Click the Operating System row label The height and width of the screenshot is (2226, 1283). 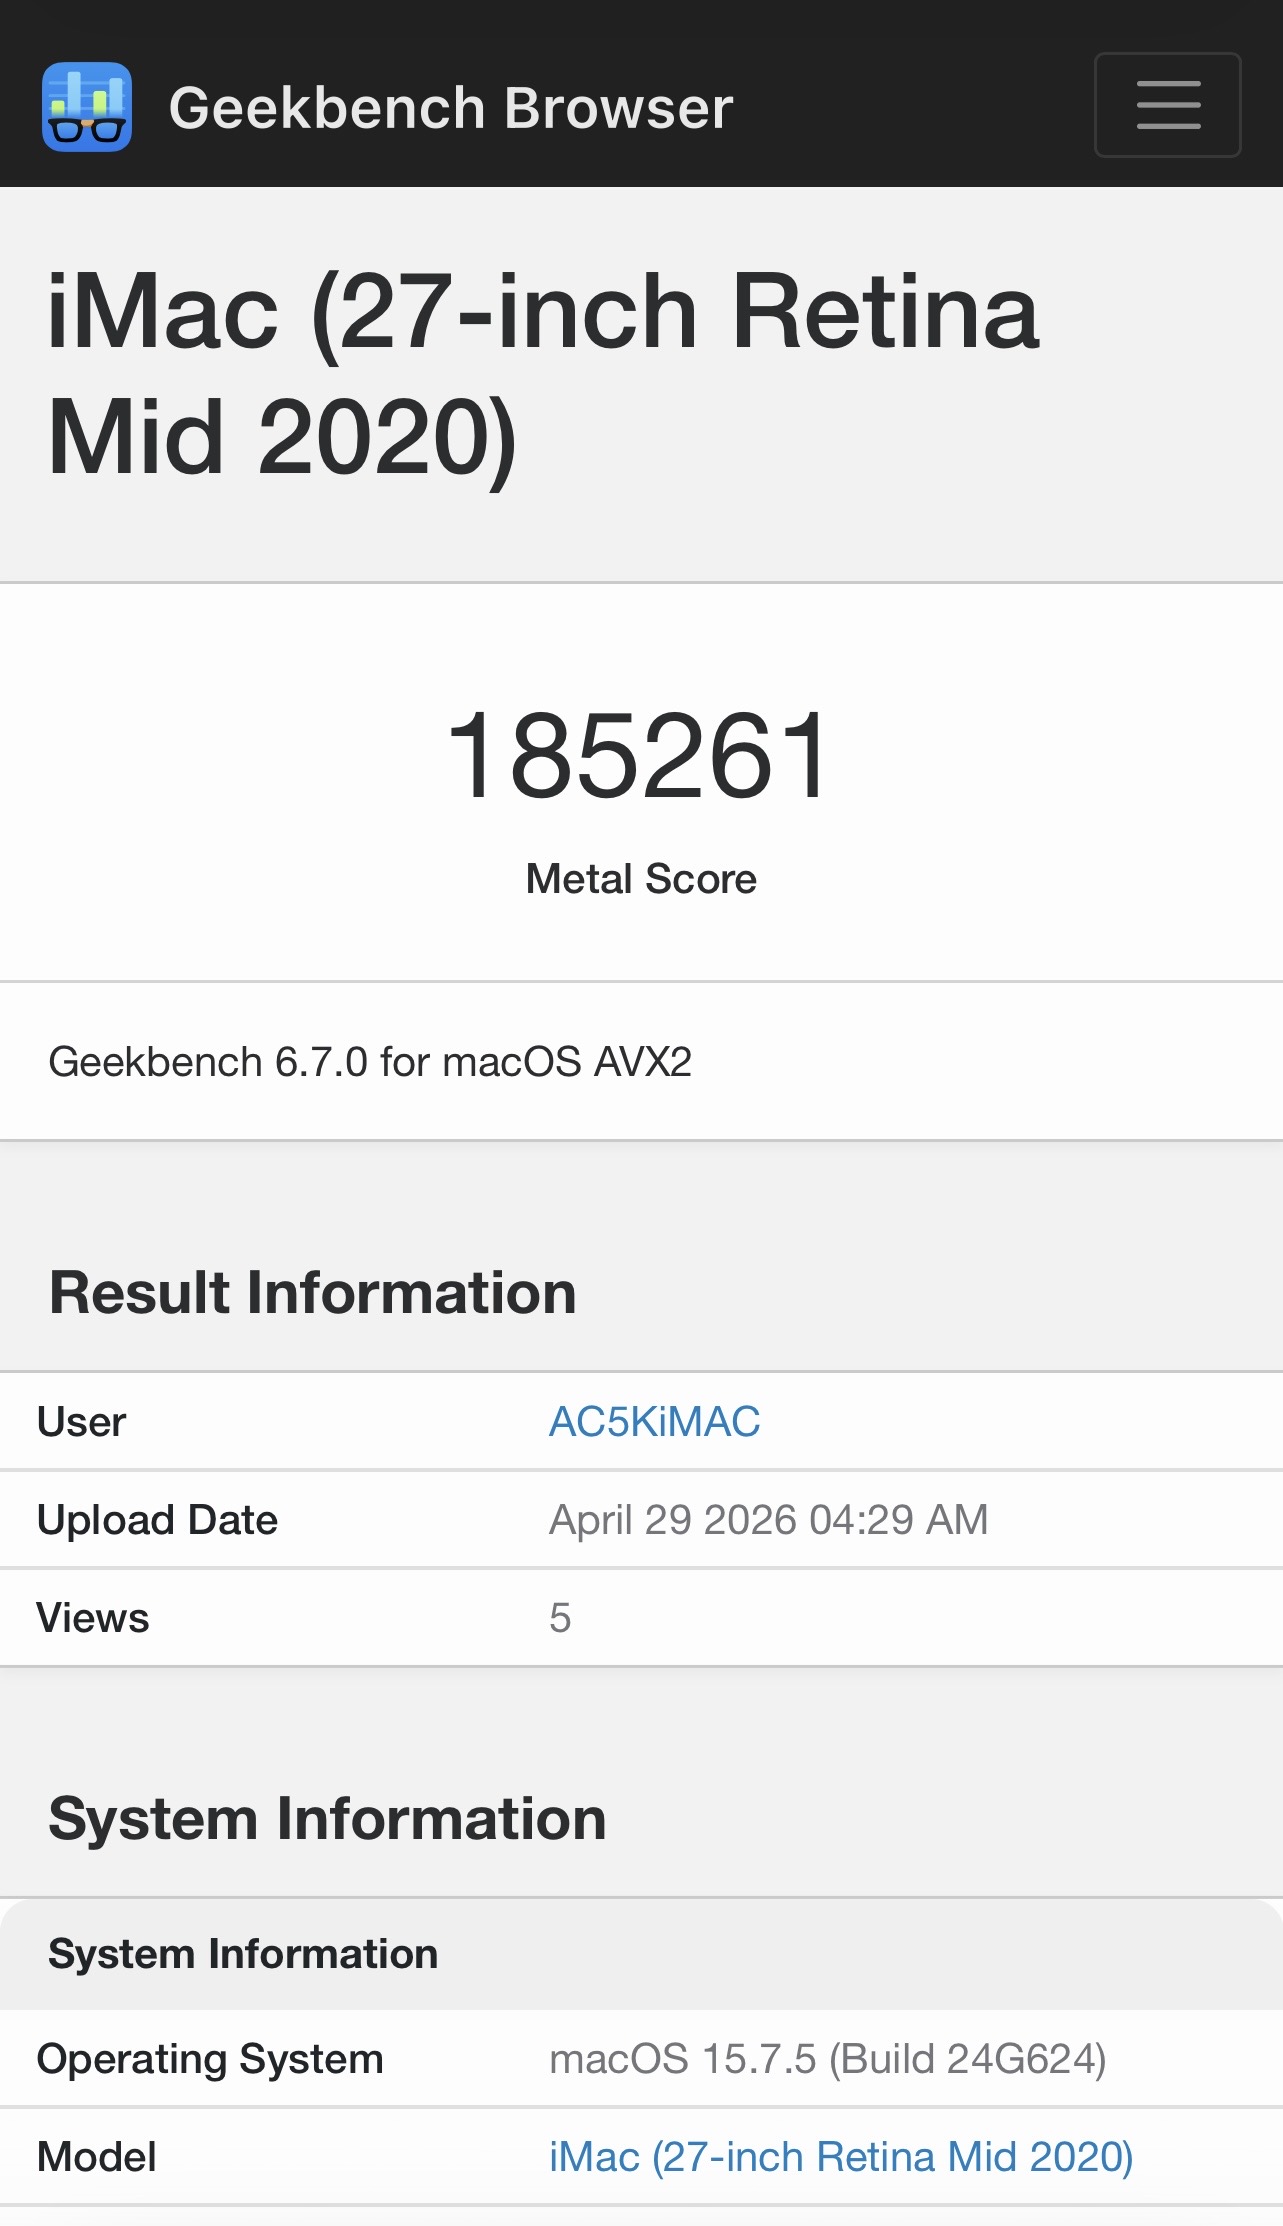point(210,2058)
